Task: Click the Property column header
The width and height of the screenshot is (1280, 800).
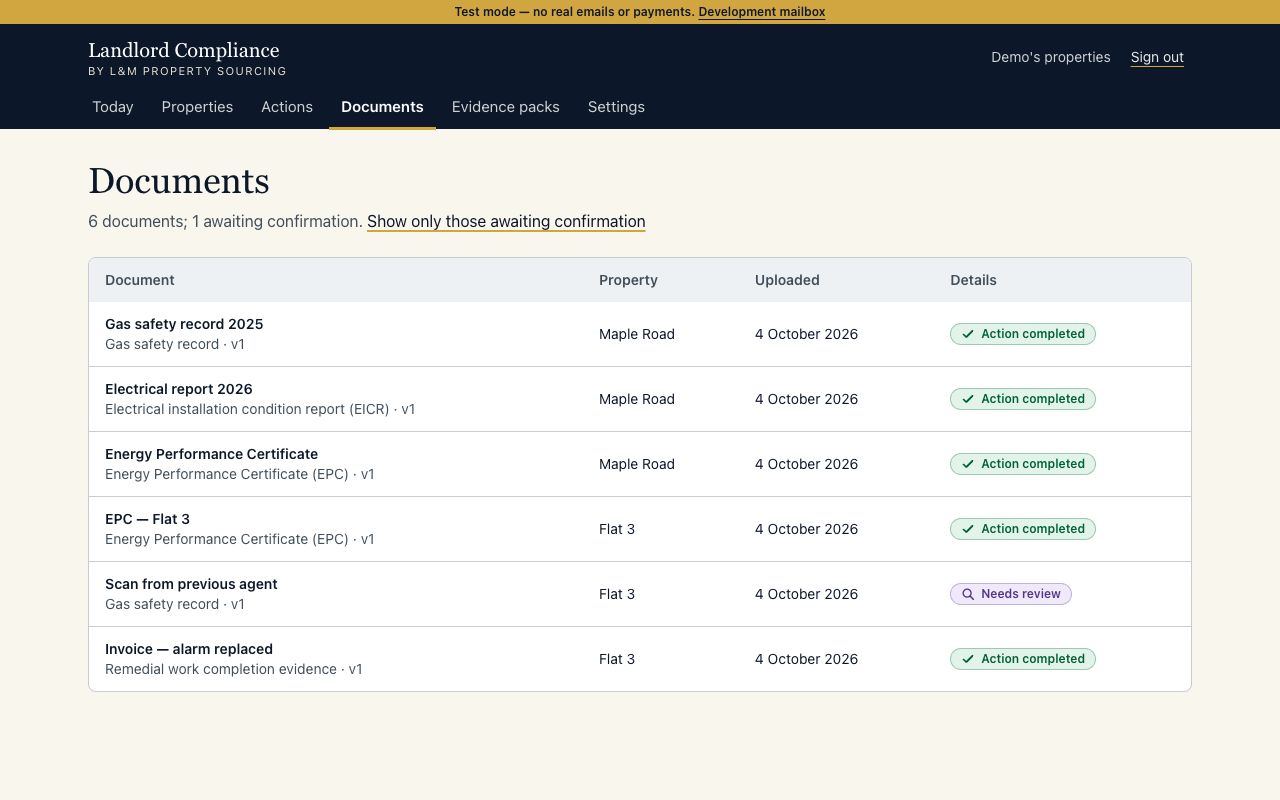Action: click(628, 280)
